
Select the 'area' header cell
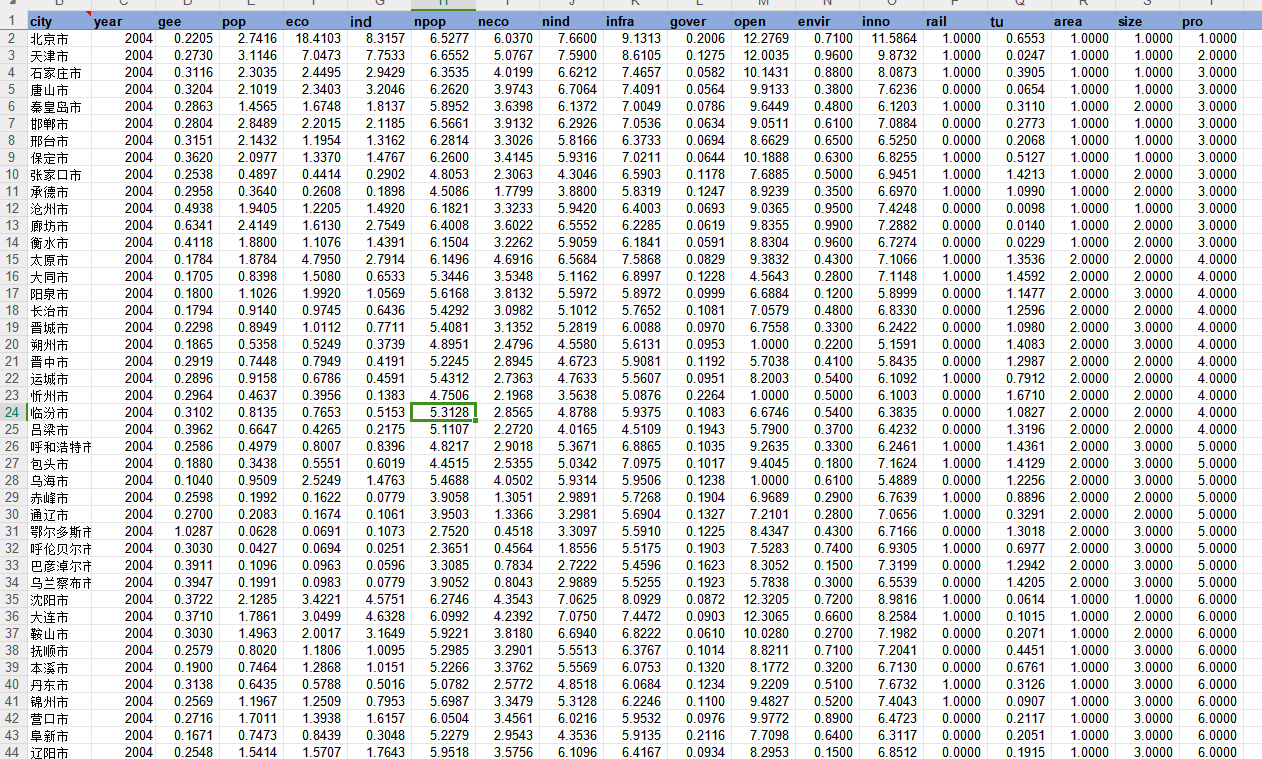(1083, 22)
